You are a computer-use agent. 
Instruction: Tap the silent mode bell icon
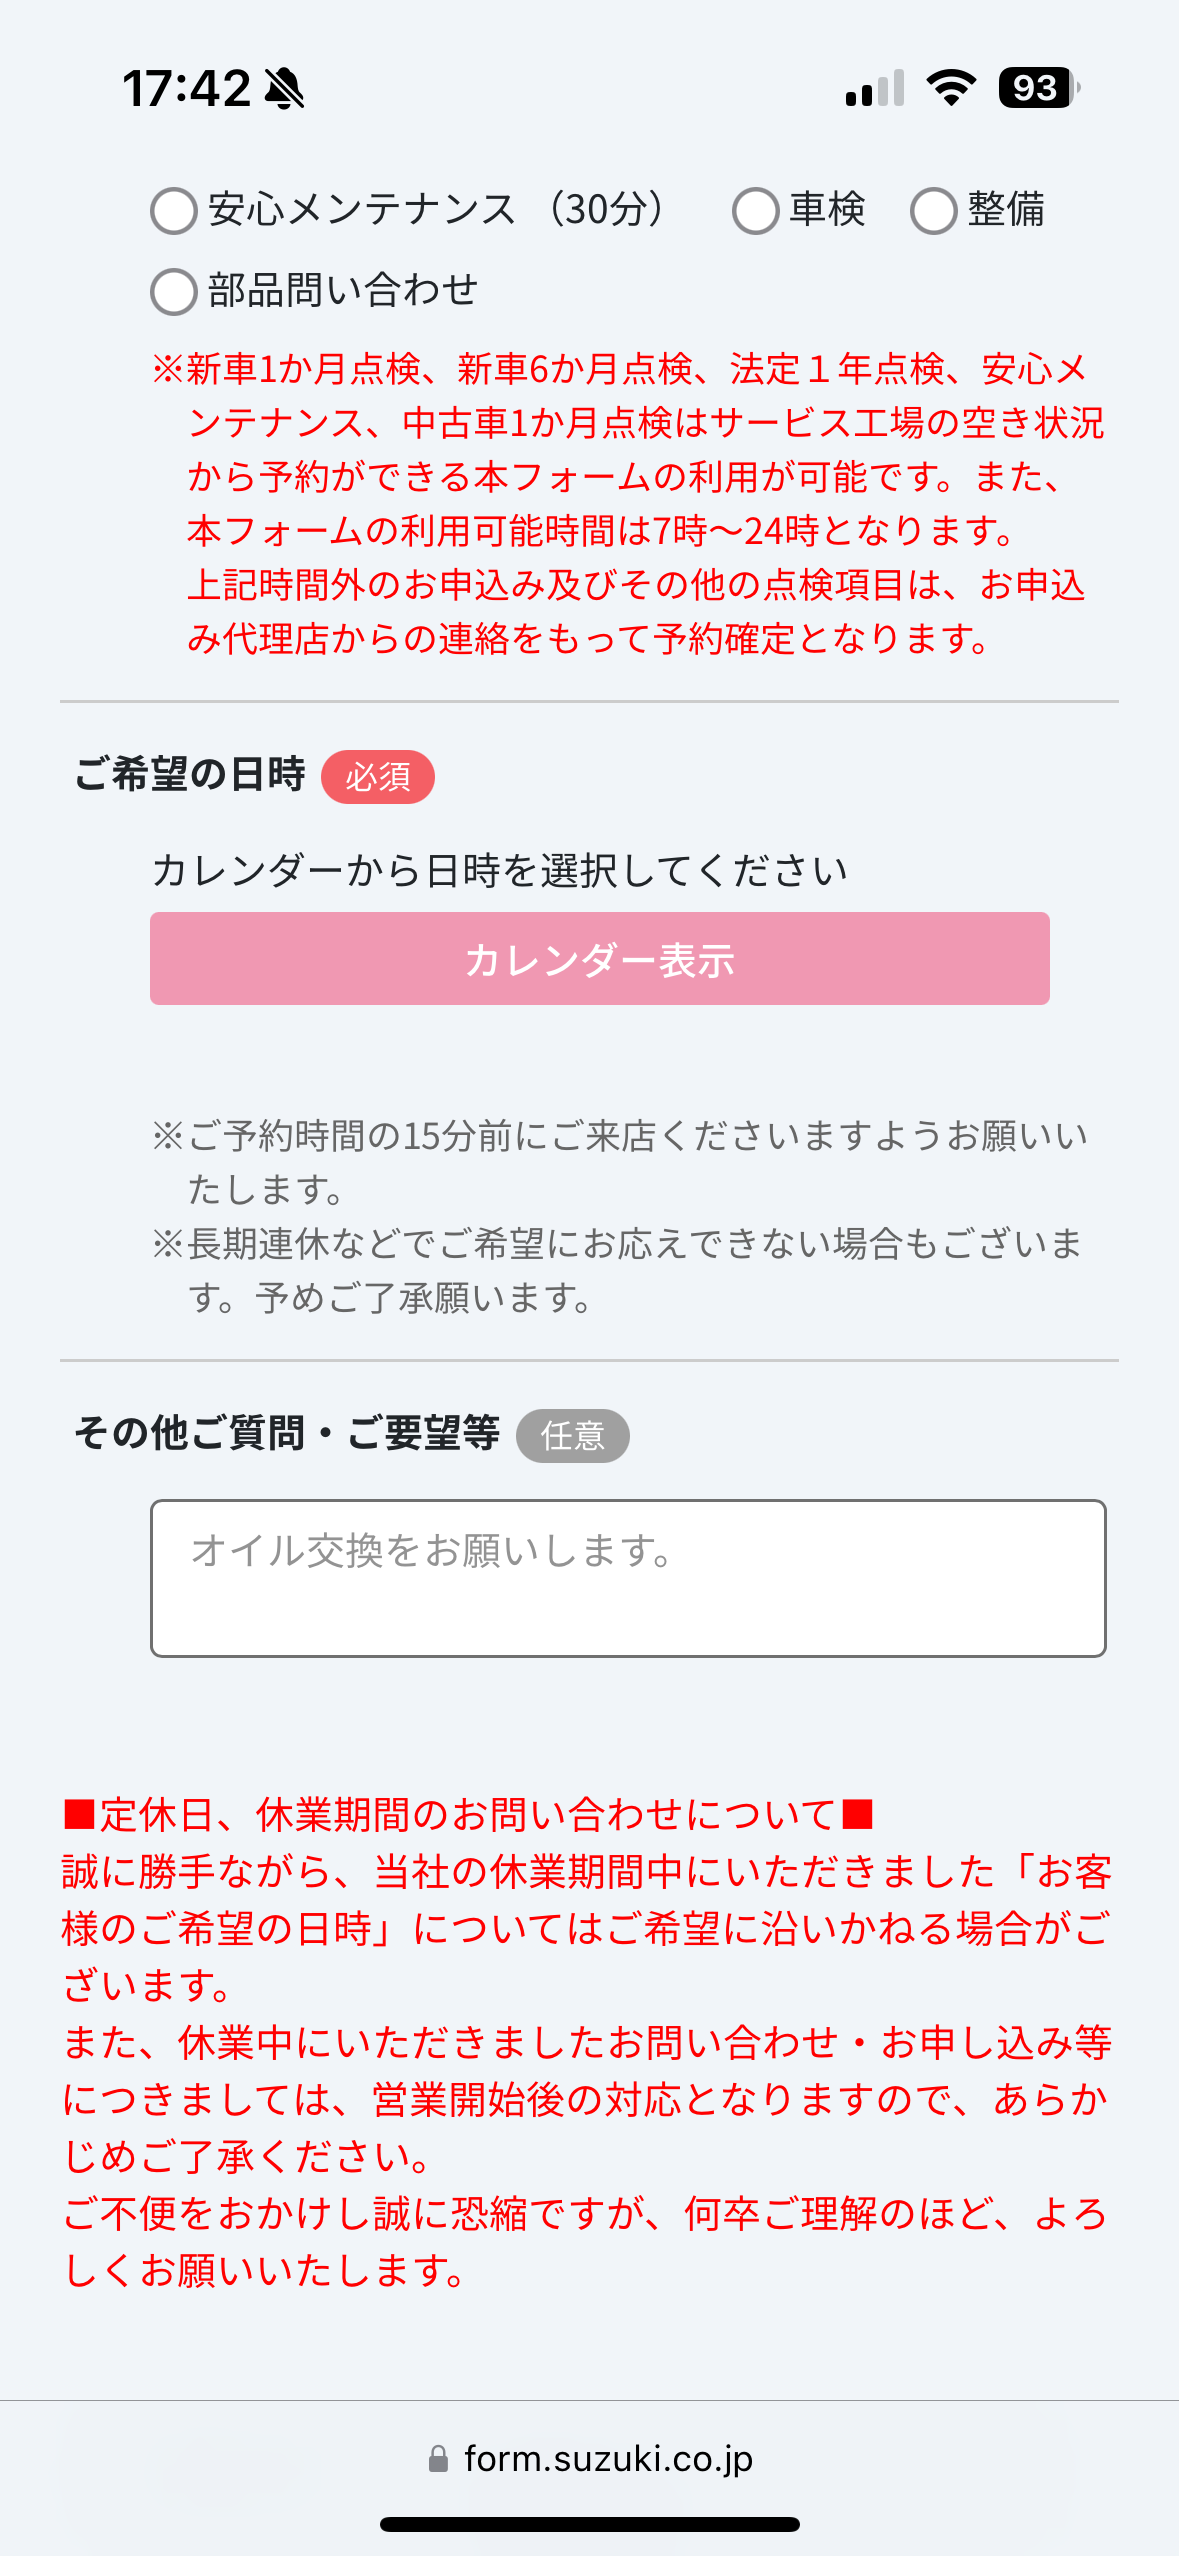(x=284, y=88)
